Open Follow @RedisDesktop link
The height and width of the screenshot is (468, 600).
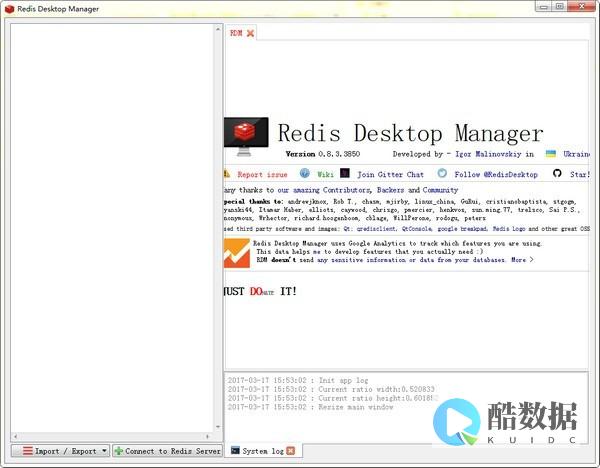pyautogui.click(x=496, y=174)
